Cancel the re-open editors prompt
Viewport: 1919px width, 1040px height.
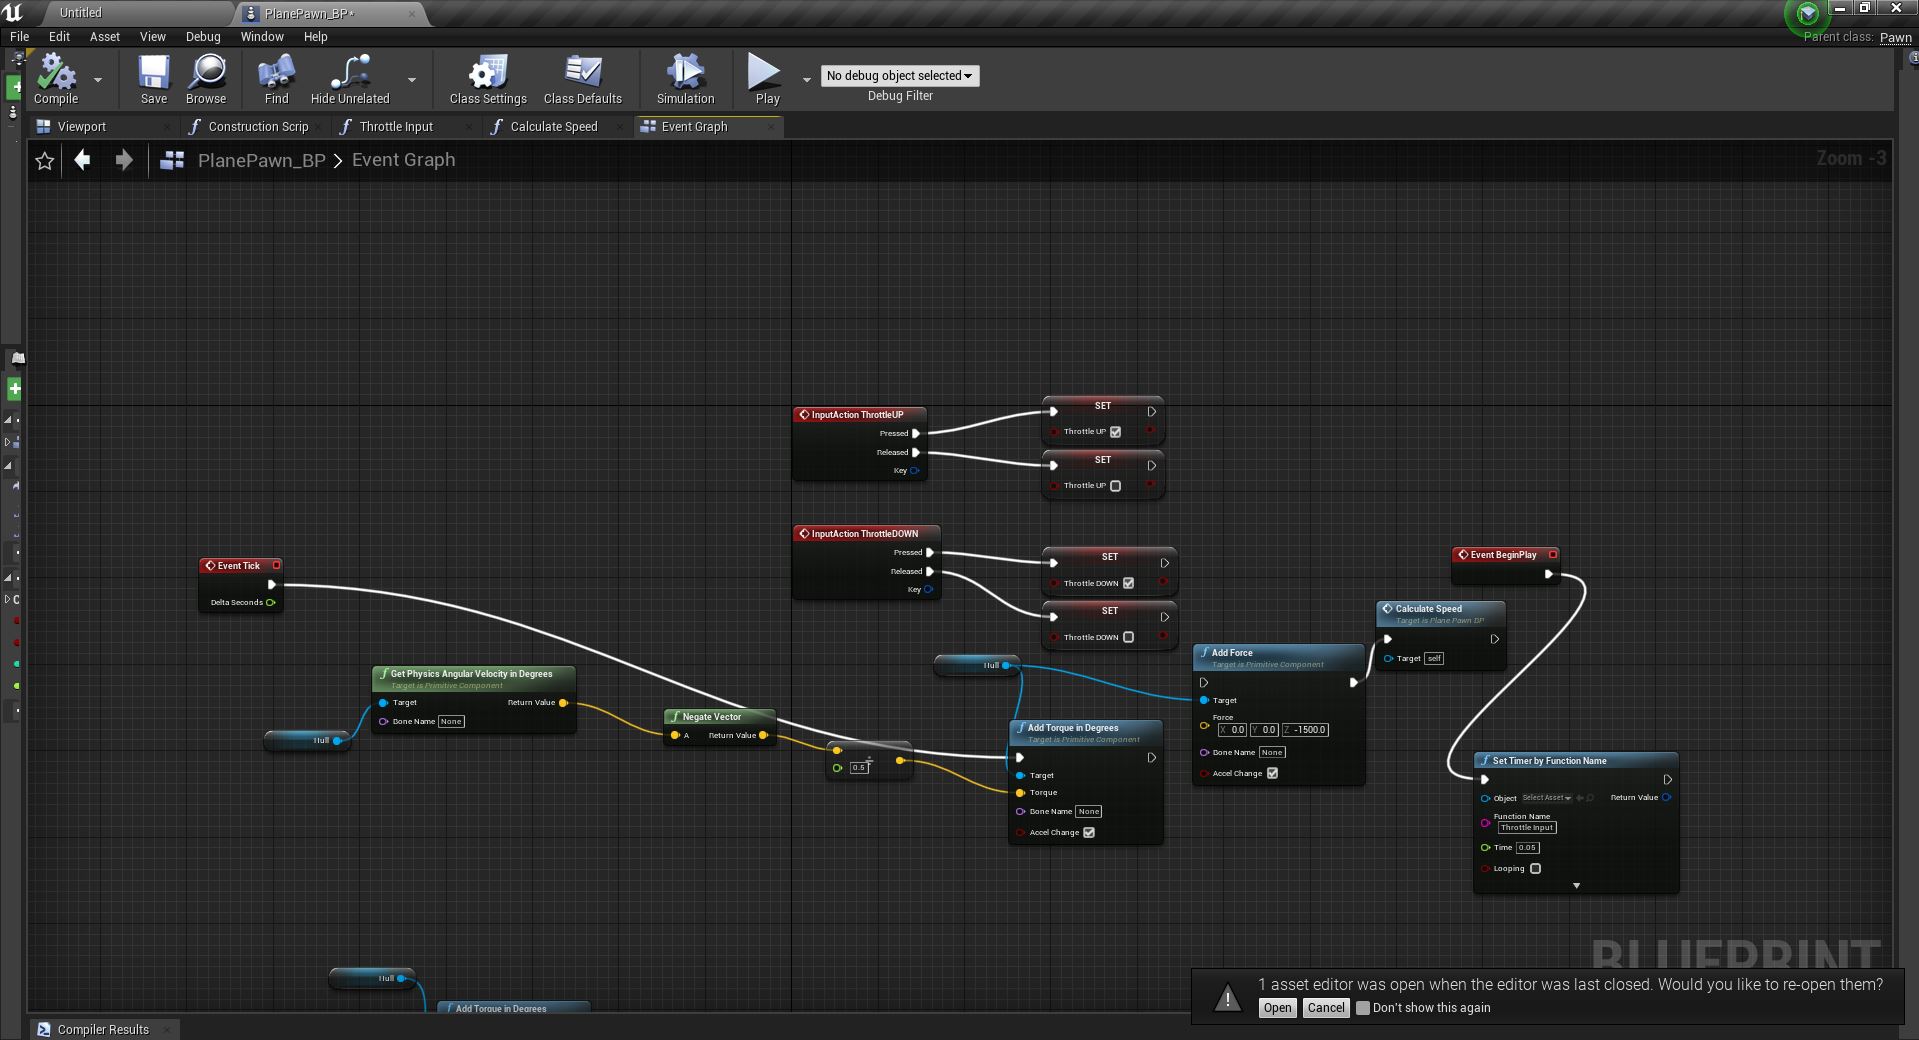(x=1326, y=1008)
